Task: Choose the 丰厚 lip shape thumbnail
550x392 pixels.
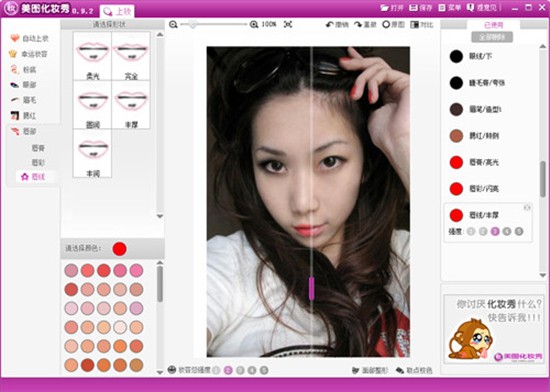Action: [x=131, y=105]
